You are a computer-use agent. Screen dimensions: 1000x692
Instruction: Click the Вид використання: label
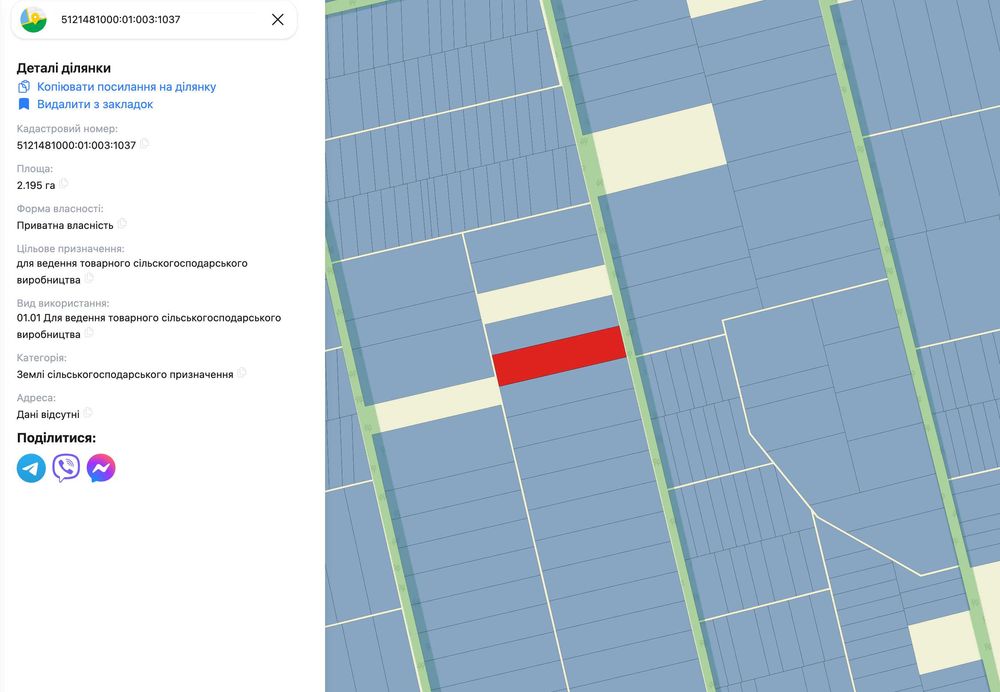[63, 304]
